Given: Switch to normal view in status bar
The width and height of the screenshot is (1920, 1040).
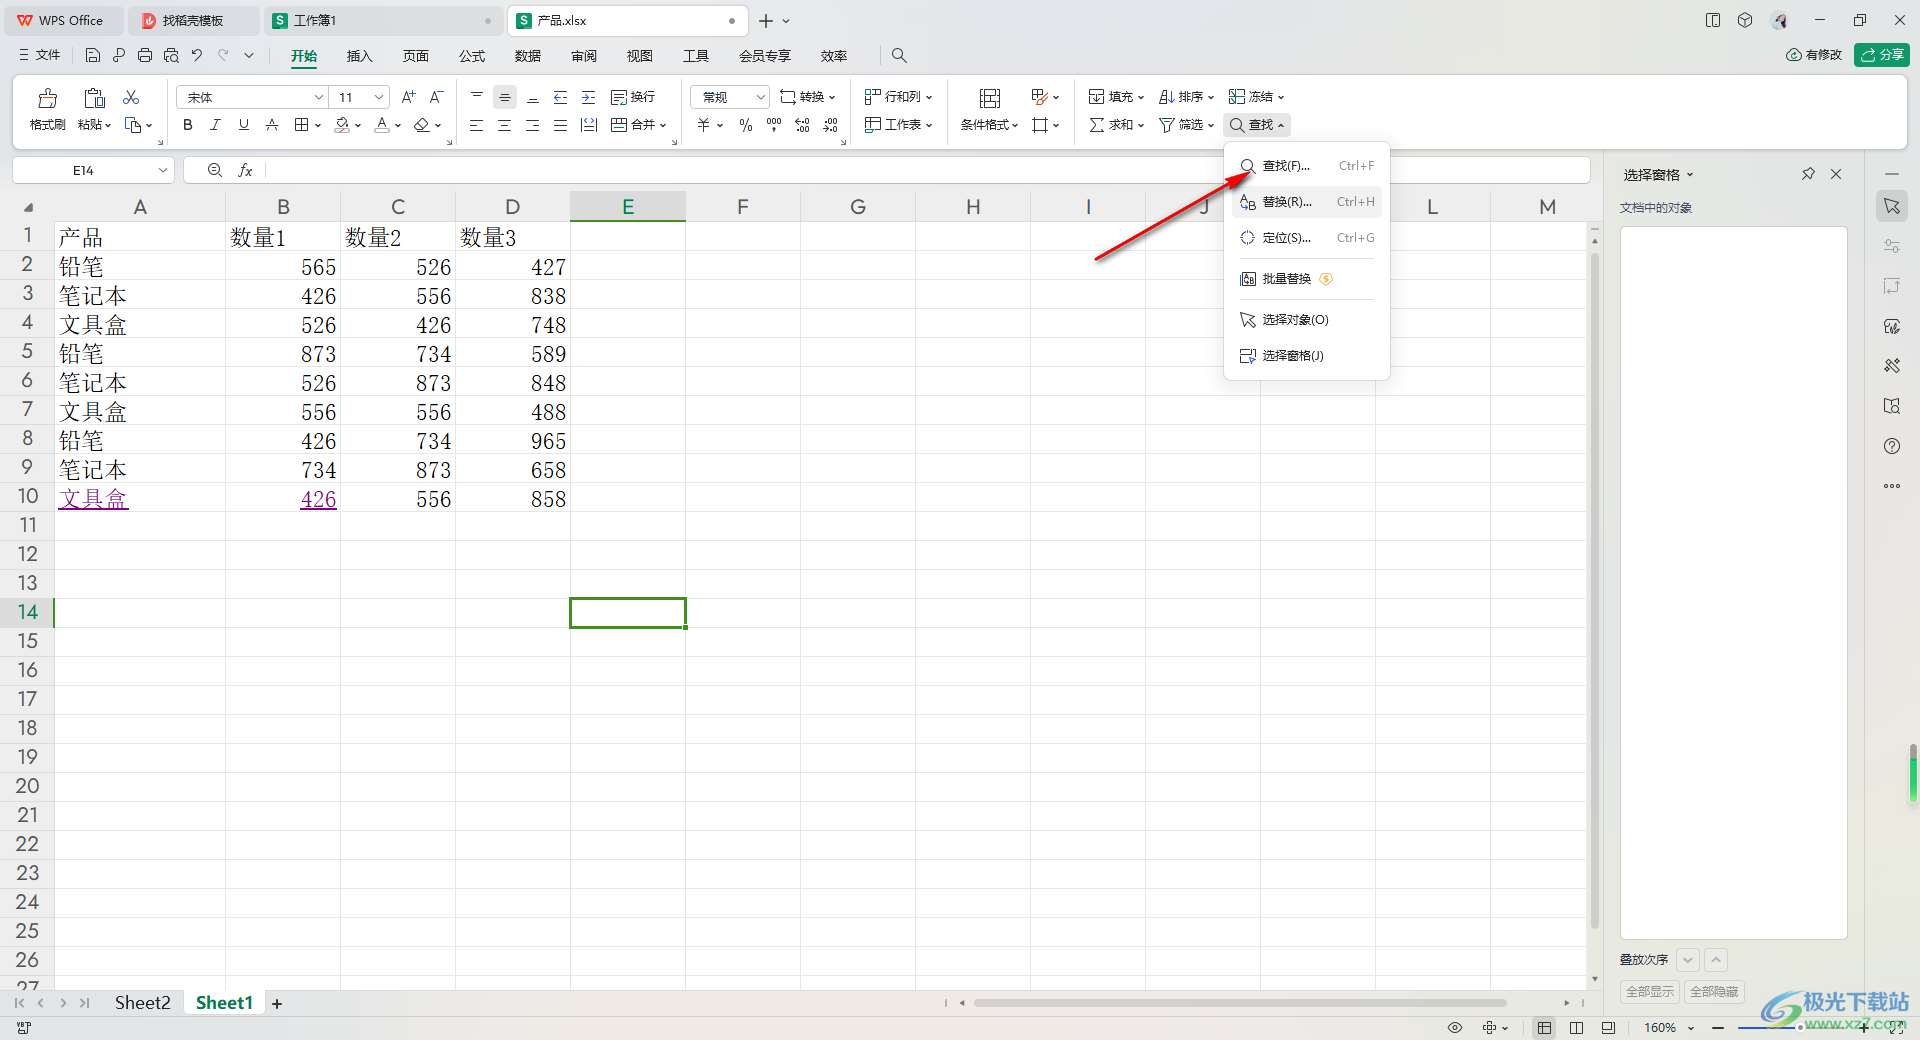Looking at the screenshot, I should coord(1545,1028).
